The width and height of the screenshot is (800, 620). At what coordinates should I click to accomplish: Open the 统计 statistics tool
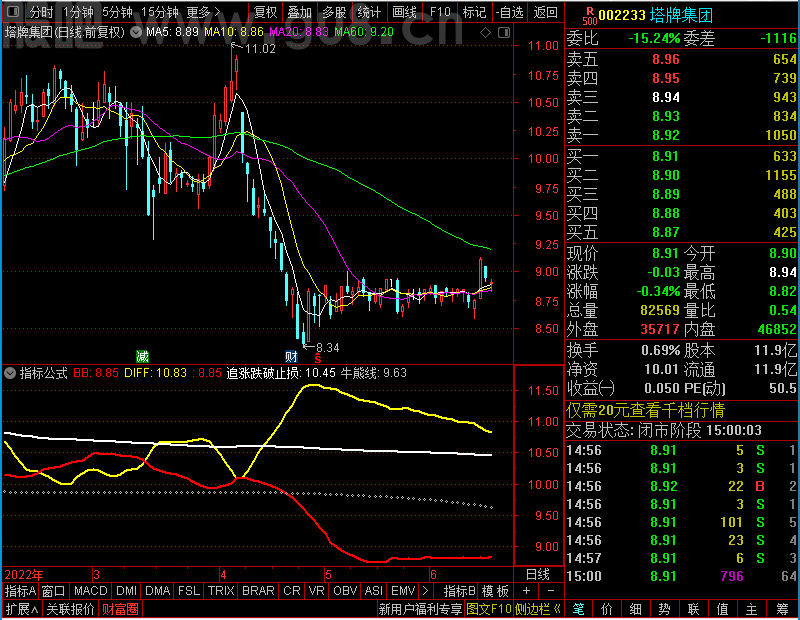point(369,12)
